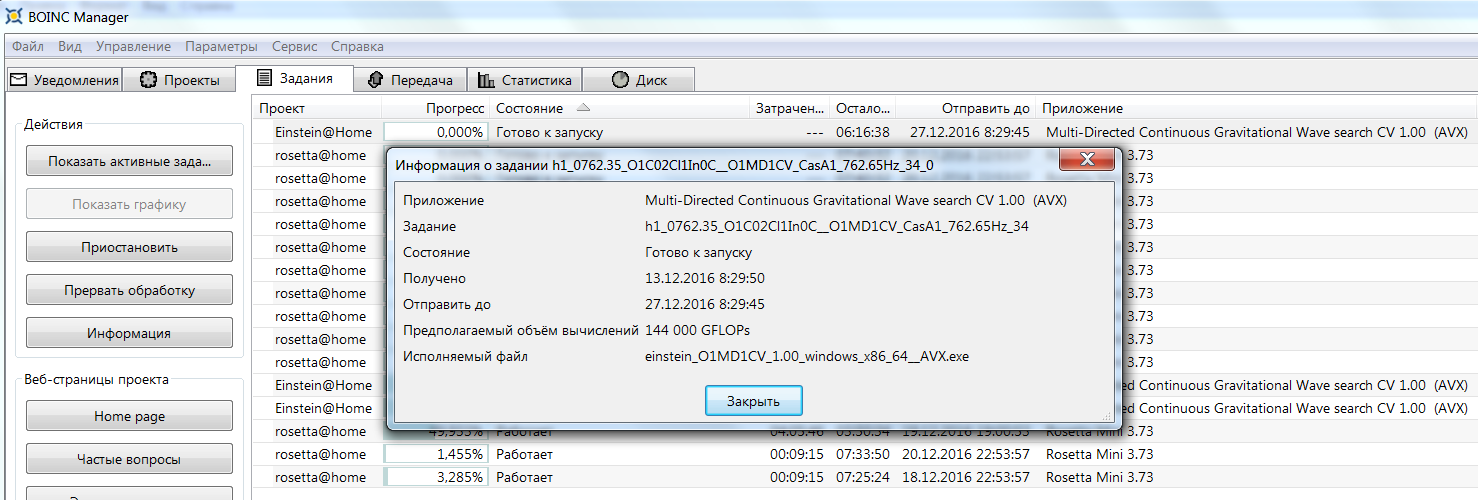The width and height of the screenshot is (1478, 500).
Task: Click the disk icon on Диск tab
Action: (x=620, y=80)
